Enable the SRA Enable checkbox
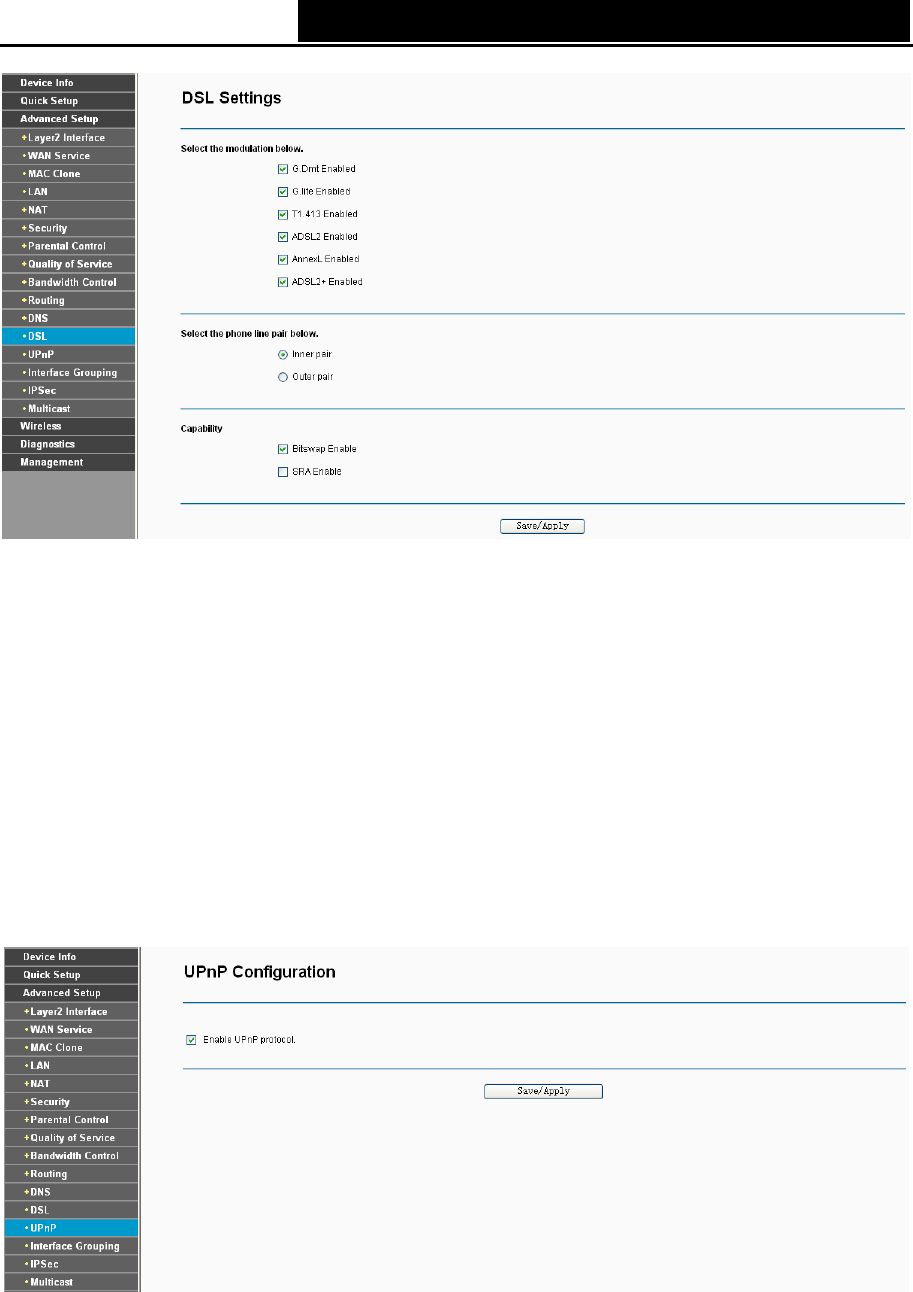This screenshot has width=913, height=1292. tap(283, 472)
